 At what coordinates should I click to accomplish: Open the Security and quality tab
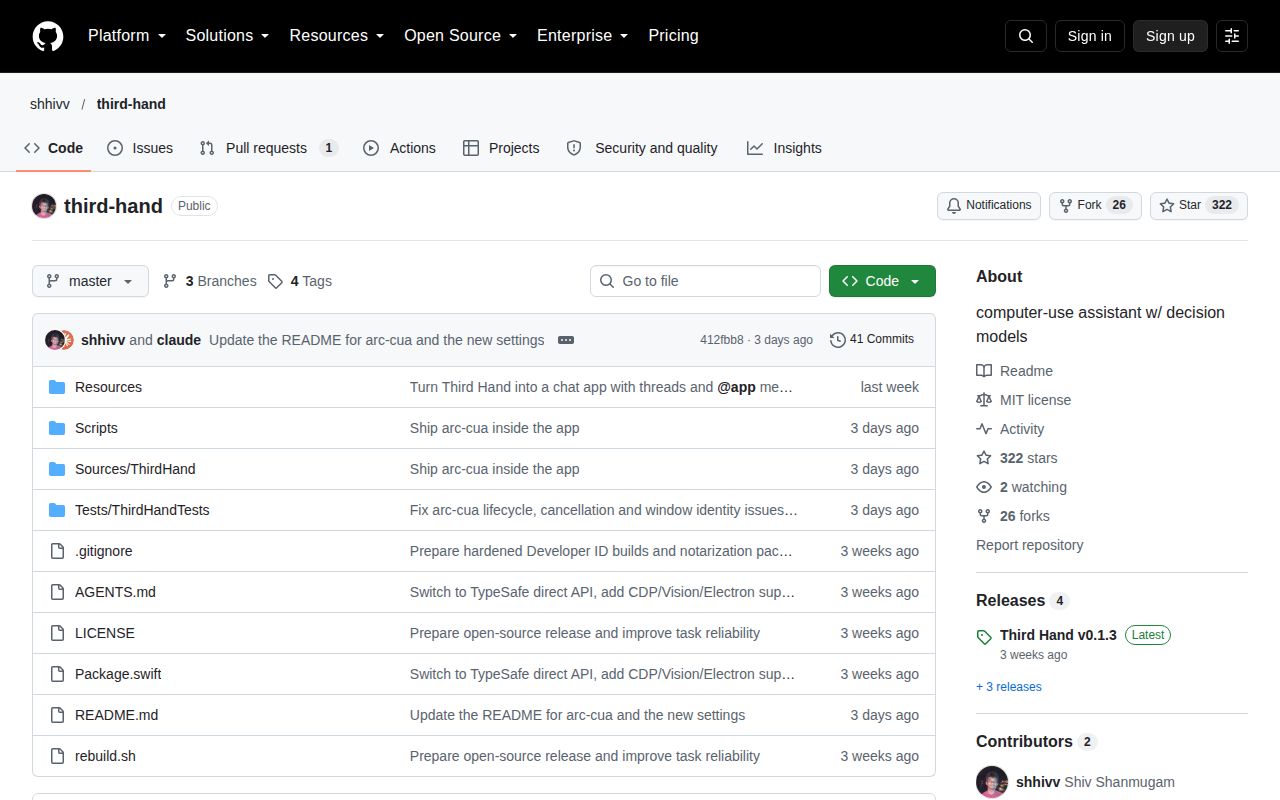(x=642, y=148)
